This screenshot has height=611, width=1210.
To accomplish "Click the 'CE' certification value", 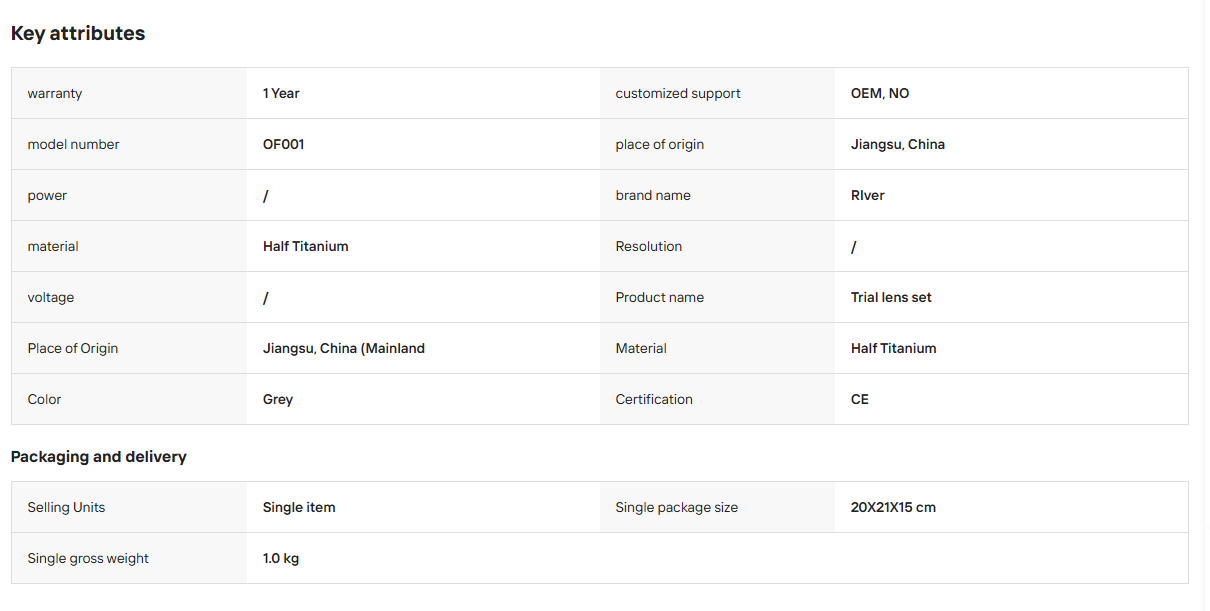I will pyautogui.click(x=860, y=399).
